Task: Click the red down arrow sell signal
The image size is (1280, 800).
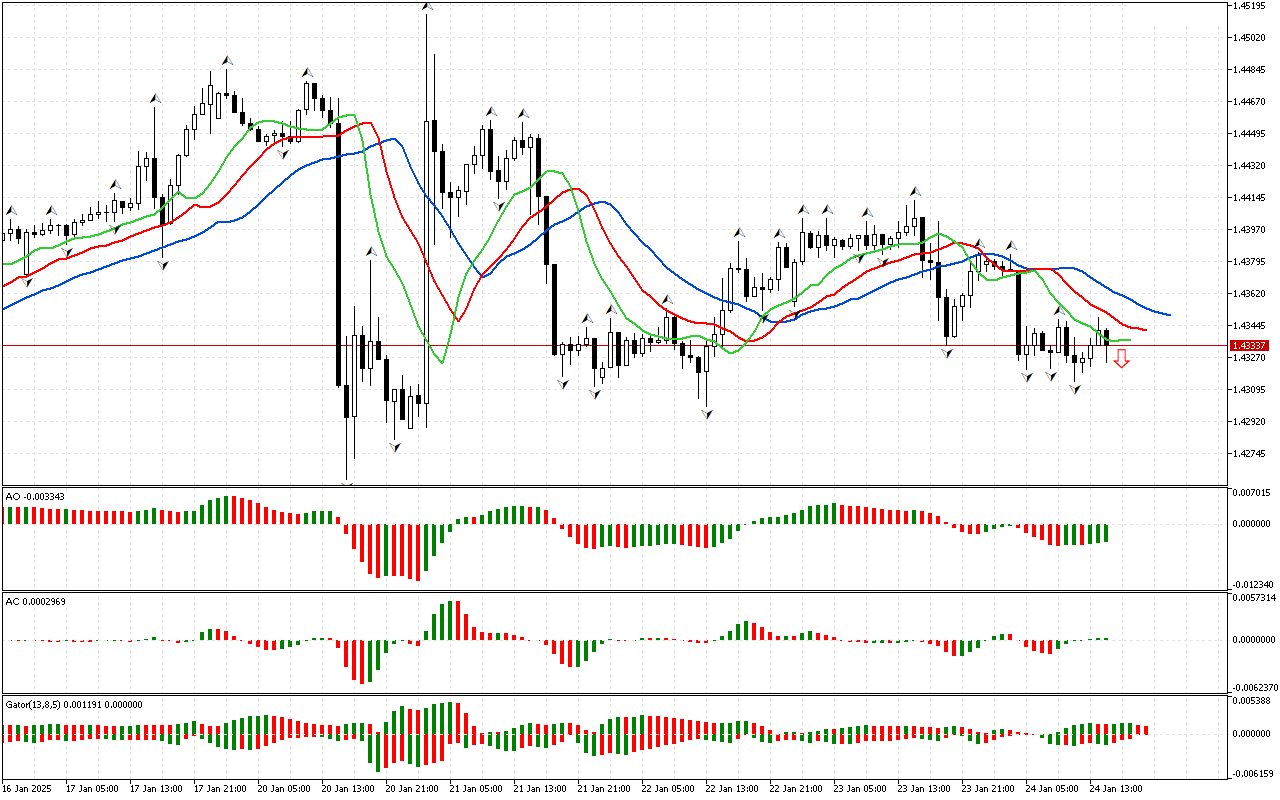Action: pos(1122,359)
